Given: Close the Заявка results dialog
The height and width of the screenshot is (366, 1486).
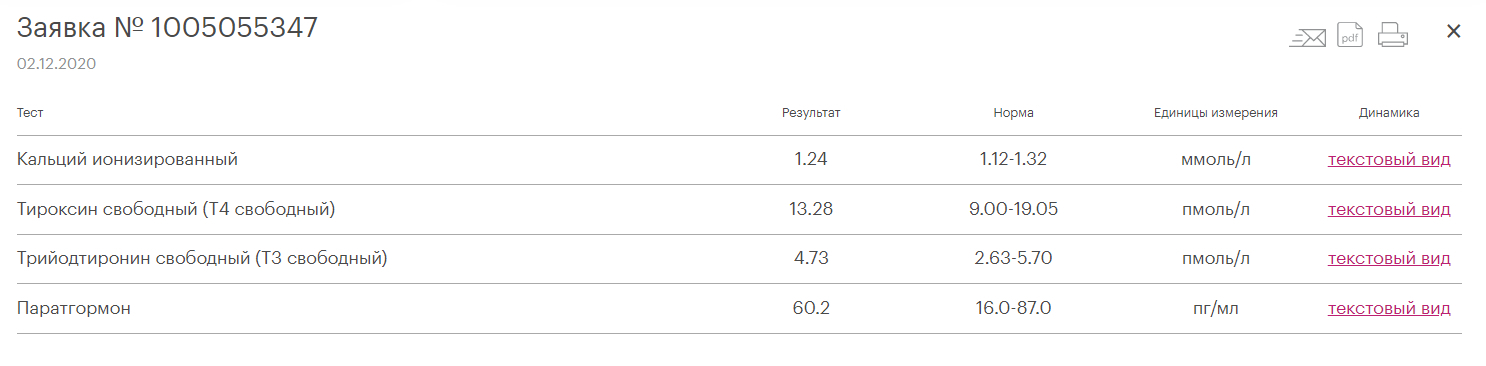Looking at the screenshot, I should pyautogui.click(x=1454, y=31).
